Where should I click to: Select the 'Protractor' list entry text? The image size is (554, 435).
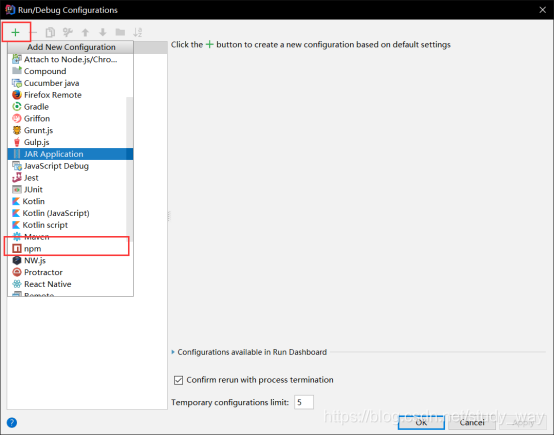tap(43, 272)
